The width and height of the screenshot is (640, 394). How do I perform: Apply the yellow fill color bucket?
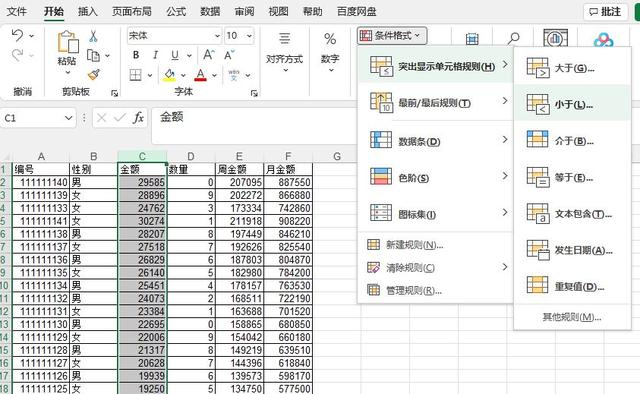click(x=169, y=75)
